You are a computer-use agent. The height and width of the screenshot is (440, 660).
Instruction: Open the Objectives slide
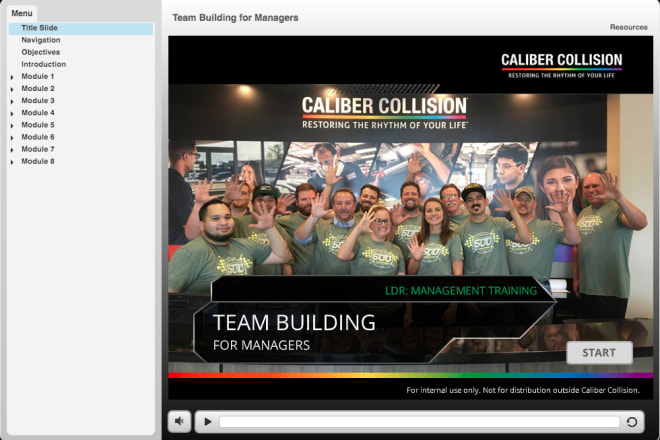(41, 52)
